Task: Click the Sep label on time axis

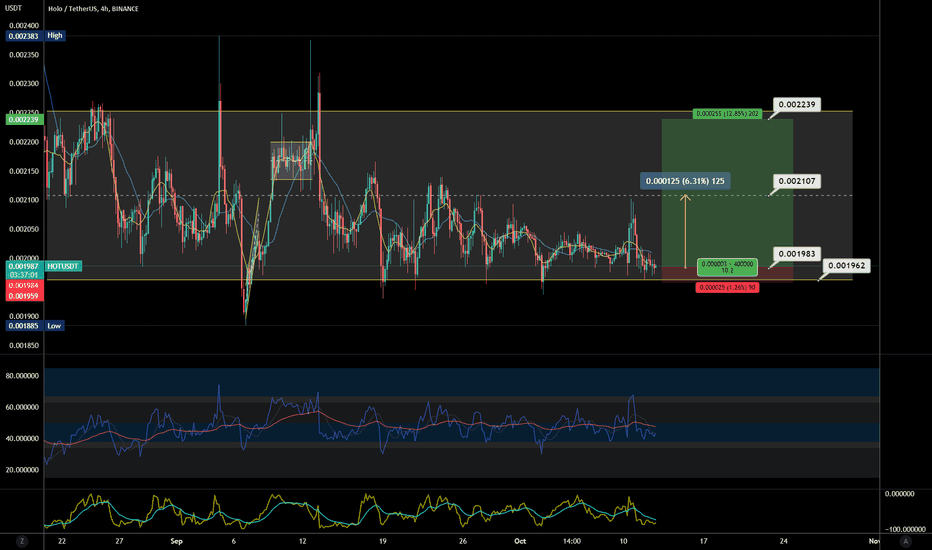Action: click(177, 541)
